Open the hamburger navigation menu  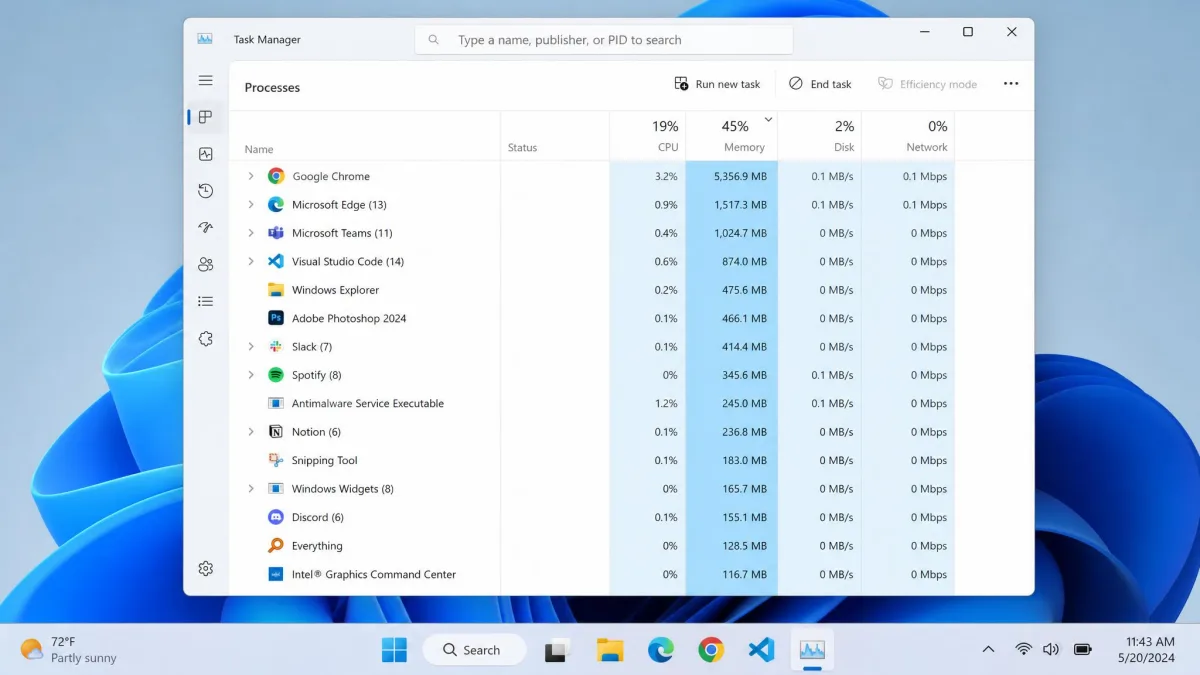pyautogui.click(x=205, y=80)
